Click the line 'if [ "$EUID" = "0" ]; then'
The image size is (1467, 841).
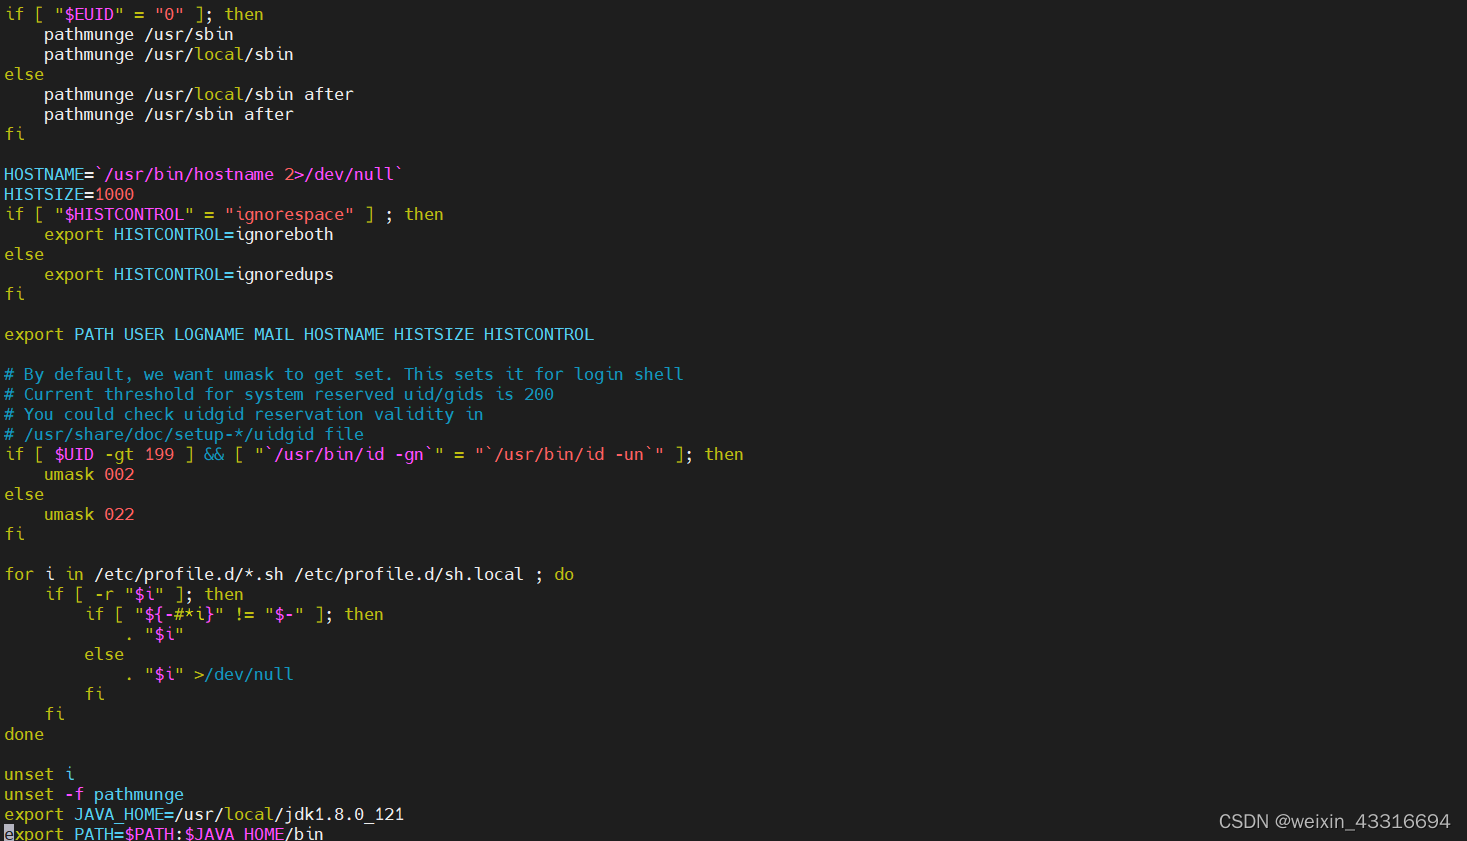[x=134, y=14]
